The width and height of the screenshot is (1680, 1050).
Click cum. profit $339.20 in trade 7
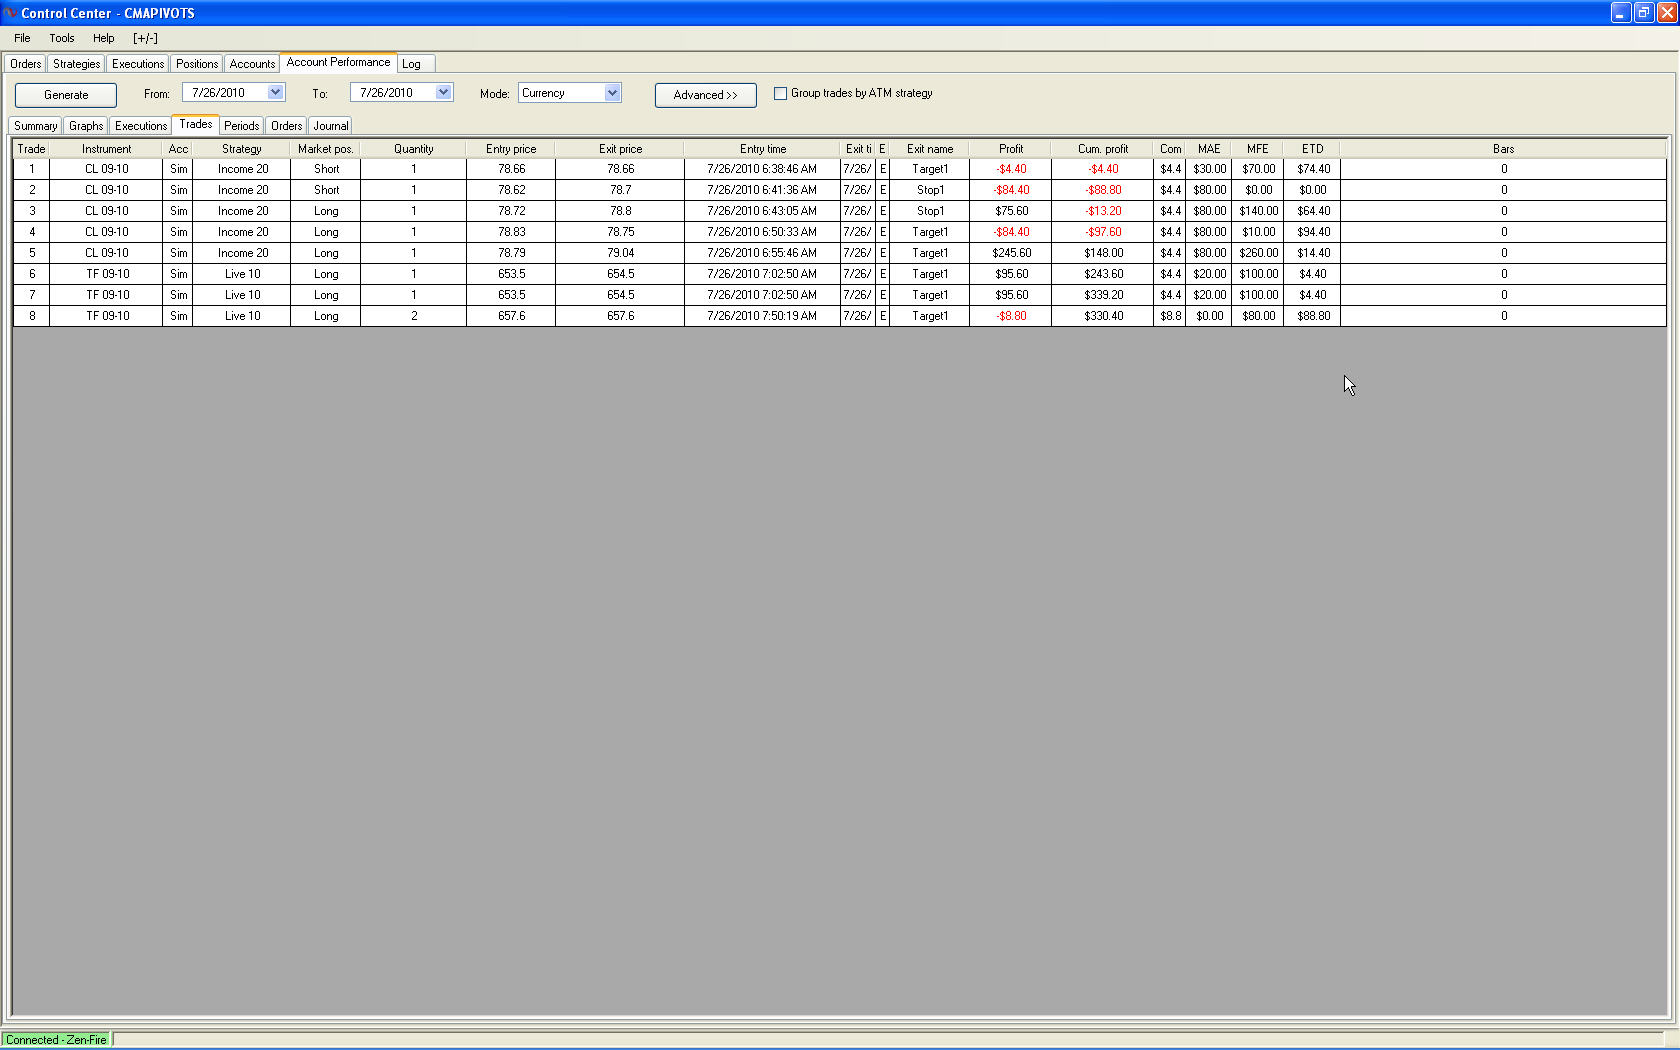[x=1103, y=295]
